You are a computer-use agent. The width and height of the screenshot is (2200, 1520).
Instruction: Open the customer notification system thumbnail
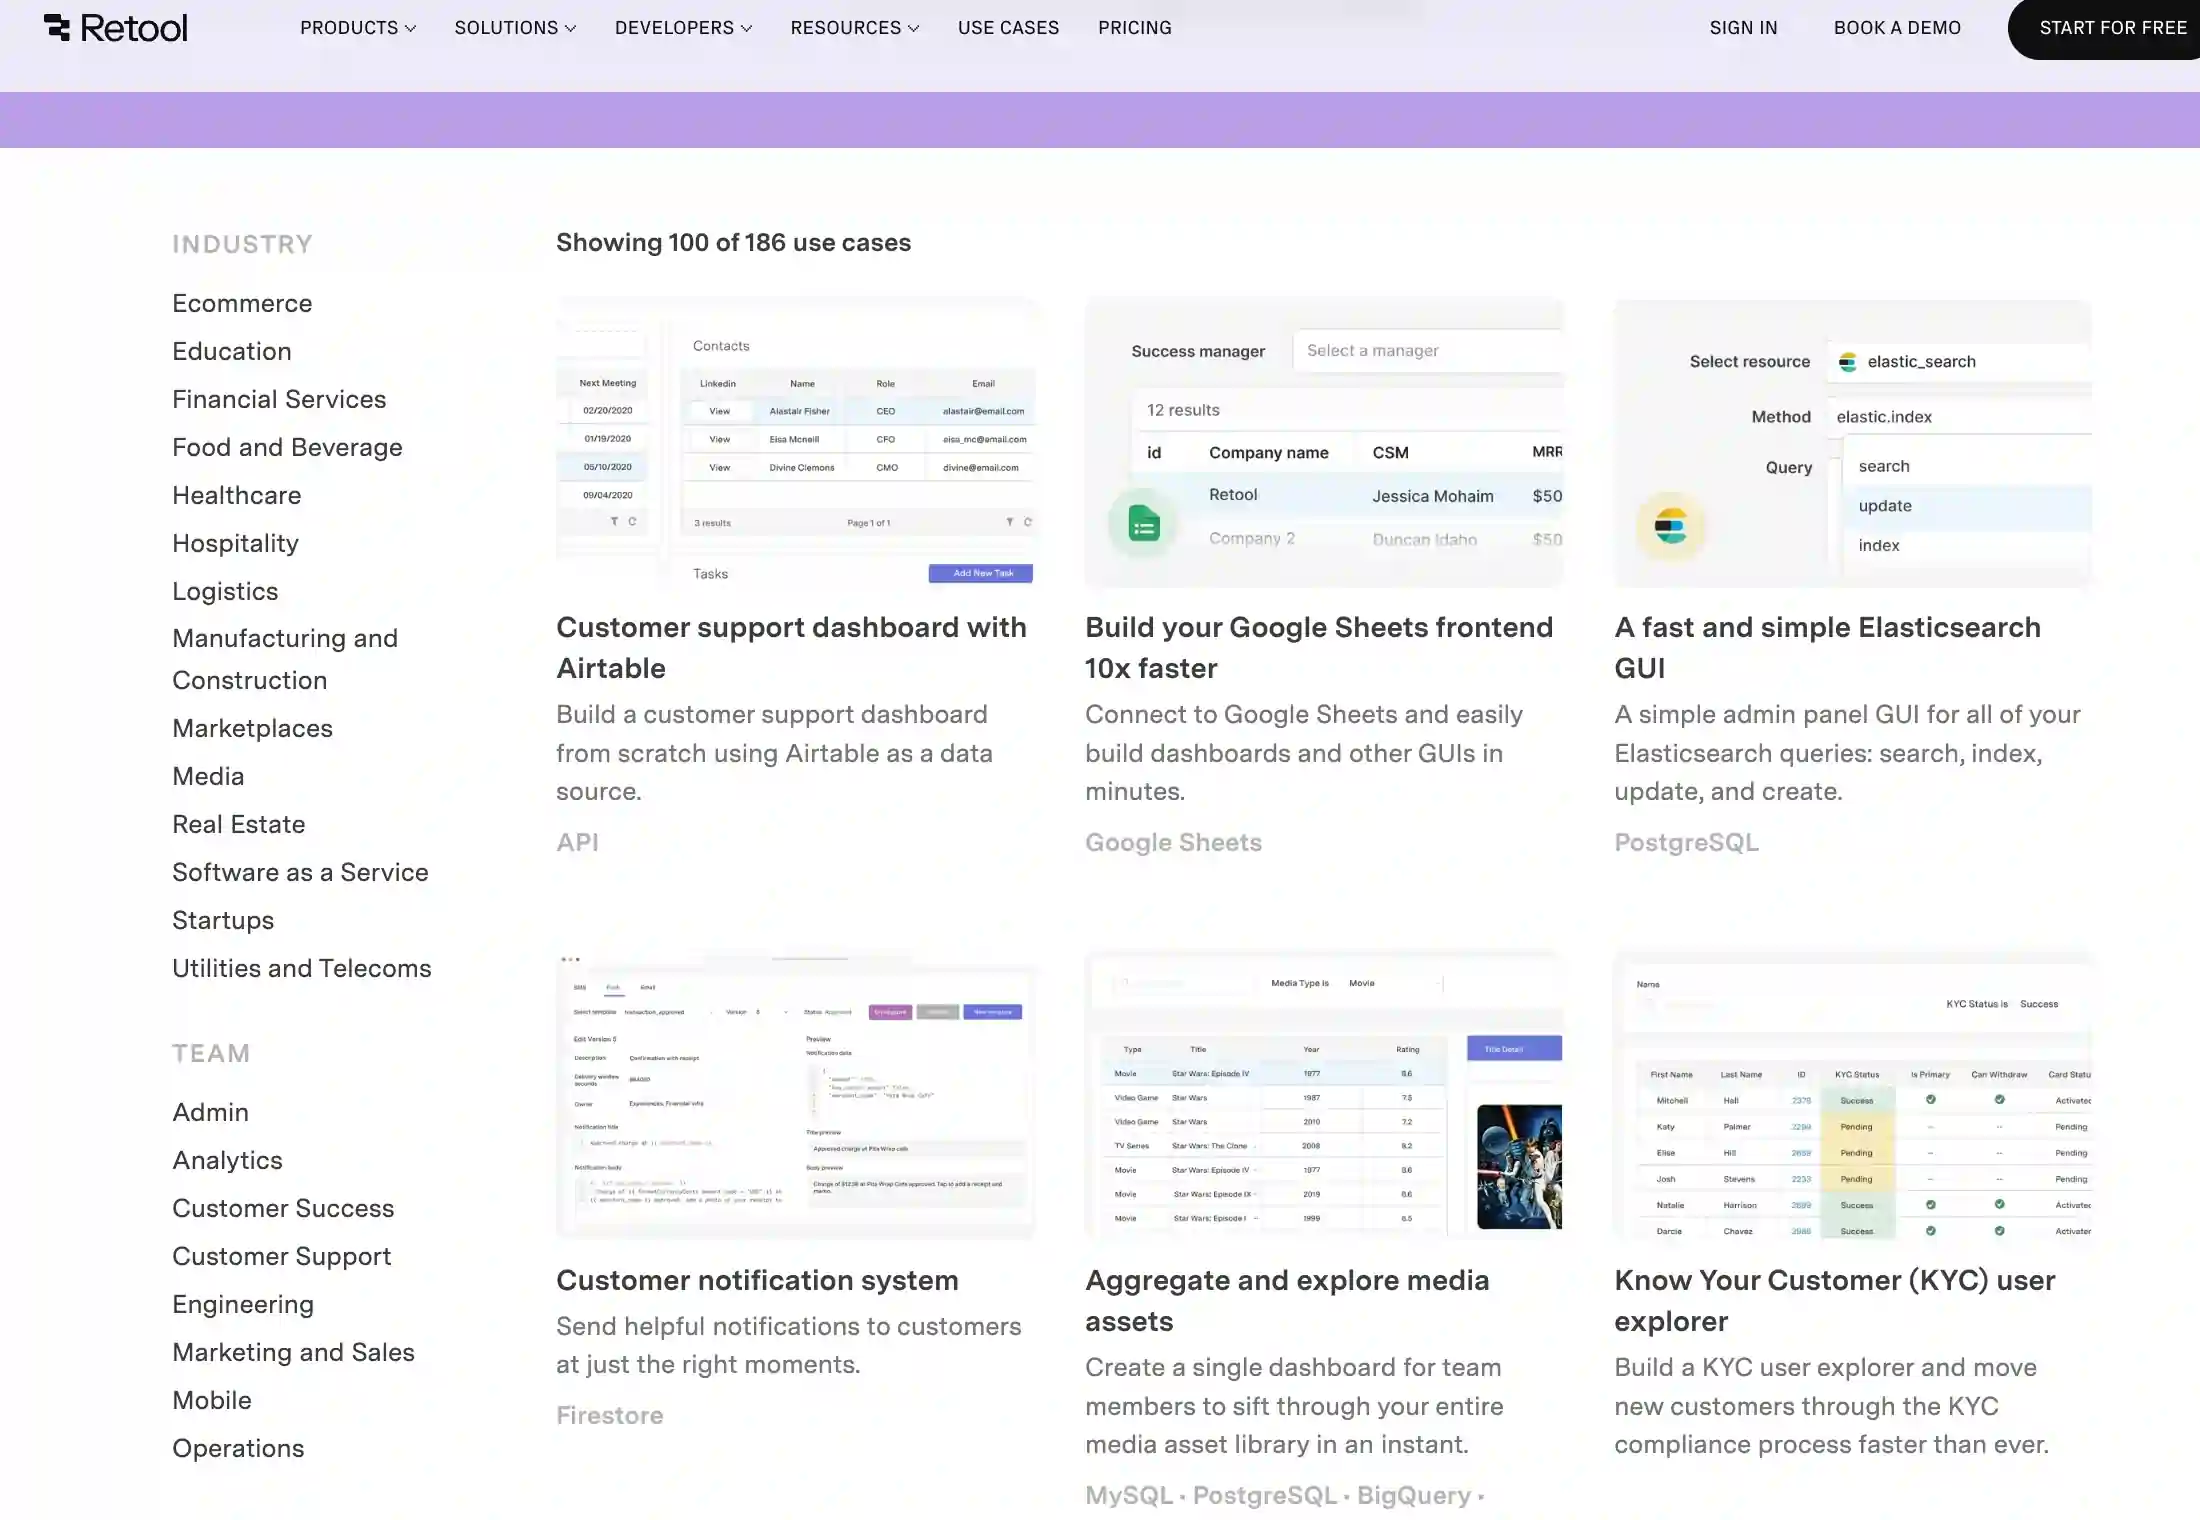tap(796, 1095)
